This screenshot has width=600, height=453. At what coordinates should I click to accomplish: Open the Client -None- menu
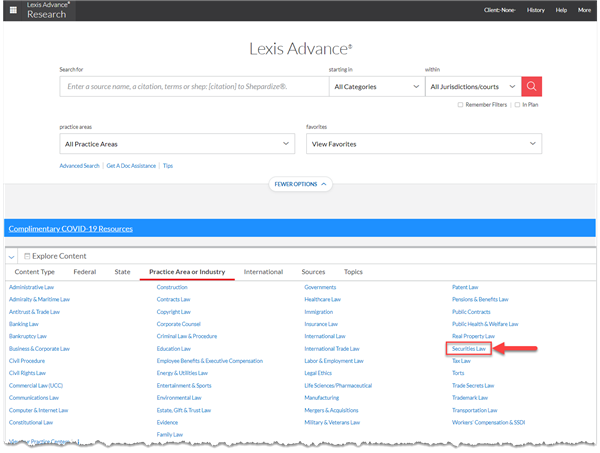click(x=499, y=10)
